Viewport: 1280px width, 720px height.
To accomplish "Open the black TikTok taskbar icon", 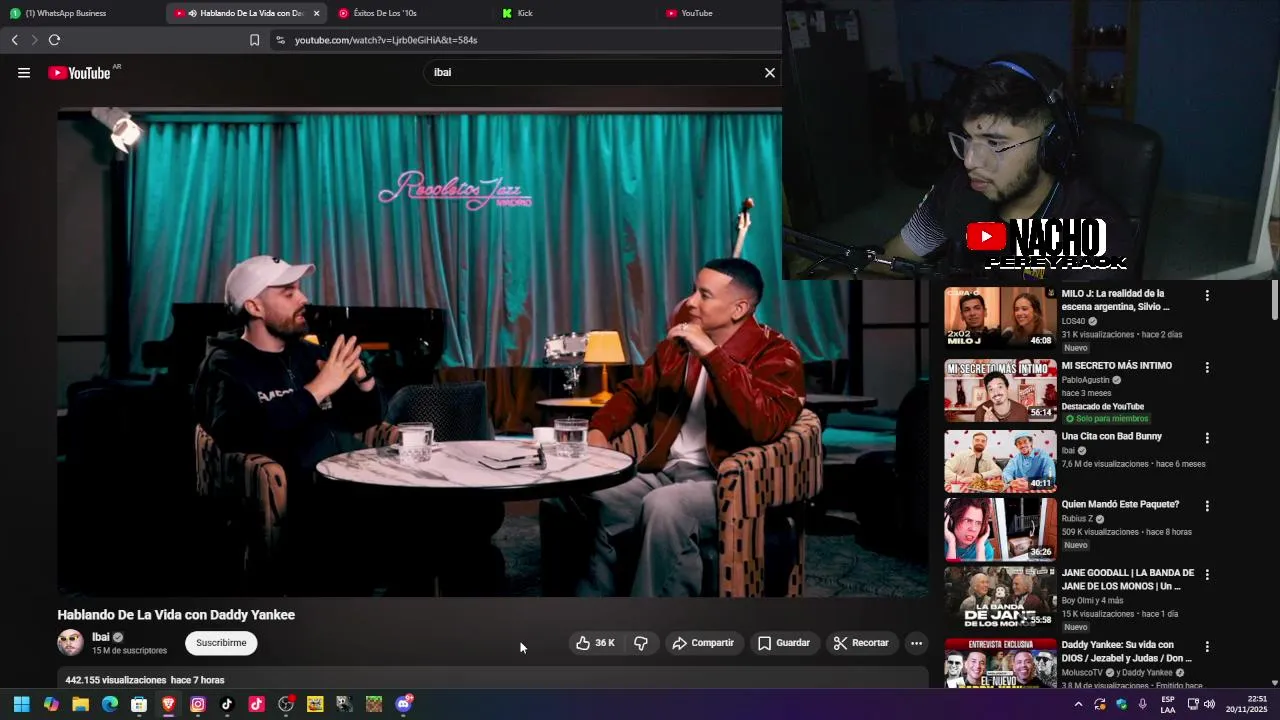I will (227, 704).
